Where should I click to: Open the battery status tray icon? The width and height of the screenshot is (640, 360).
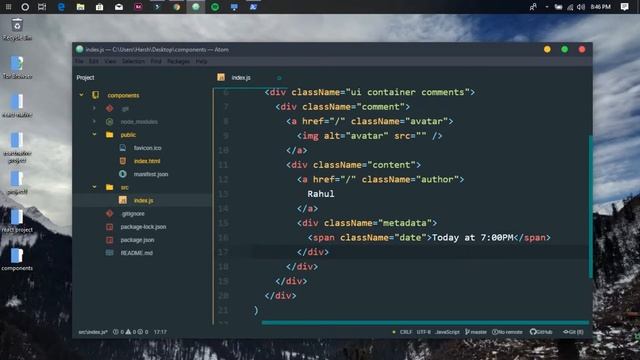pyautogui.click(x=558, y=7)
